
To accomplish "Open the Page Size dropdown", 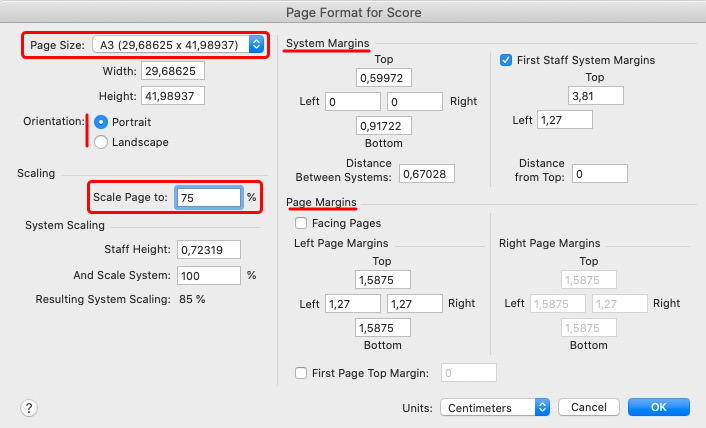I will pos(178,44).
